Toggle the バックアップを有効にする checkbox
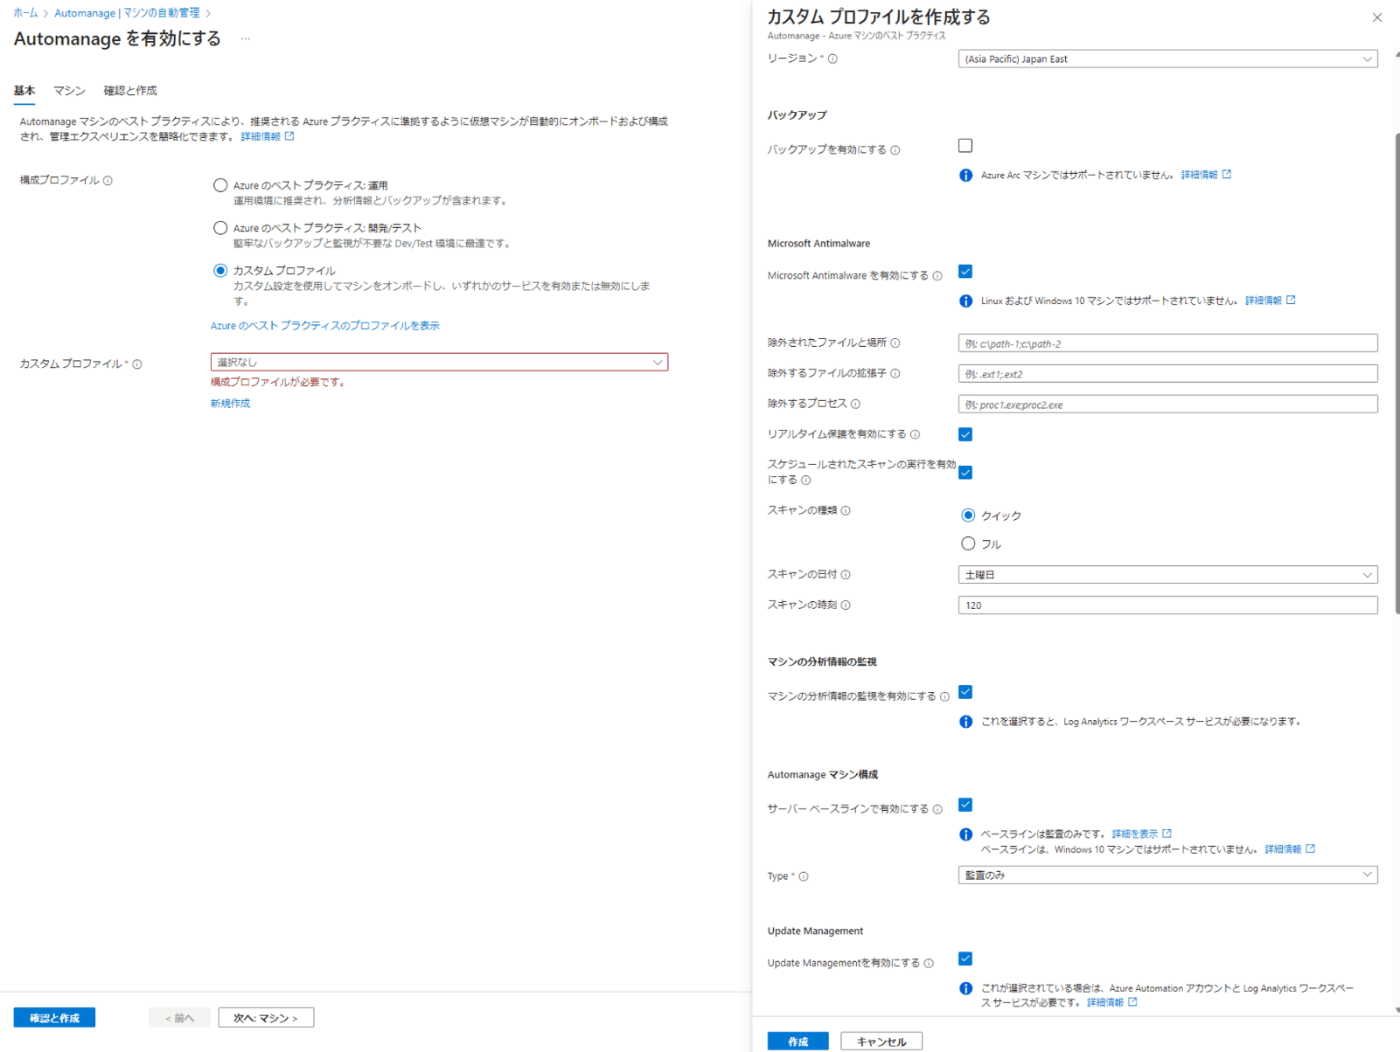This screenshot has height=1052, width=1400. click(x=965, y=146)
